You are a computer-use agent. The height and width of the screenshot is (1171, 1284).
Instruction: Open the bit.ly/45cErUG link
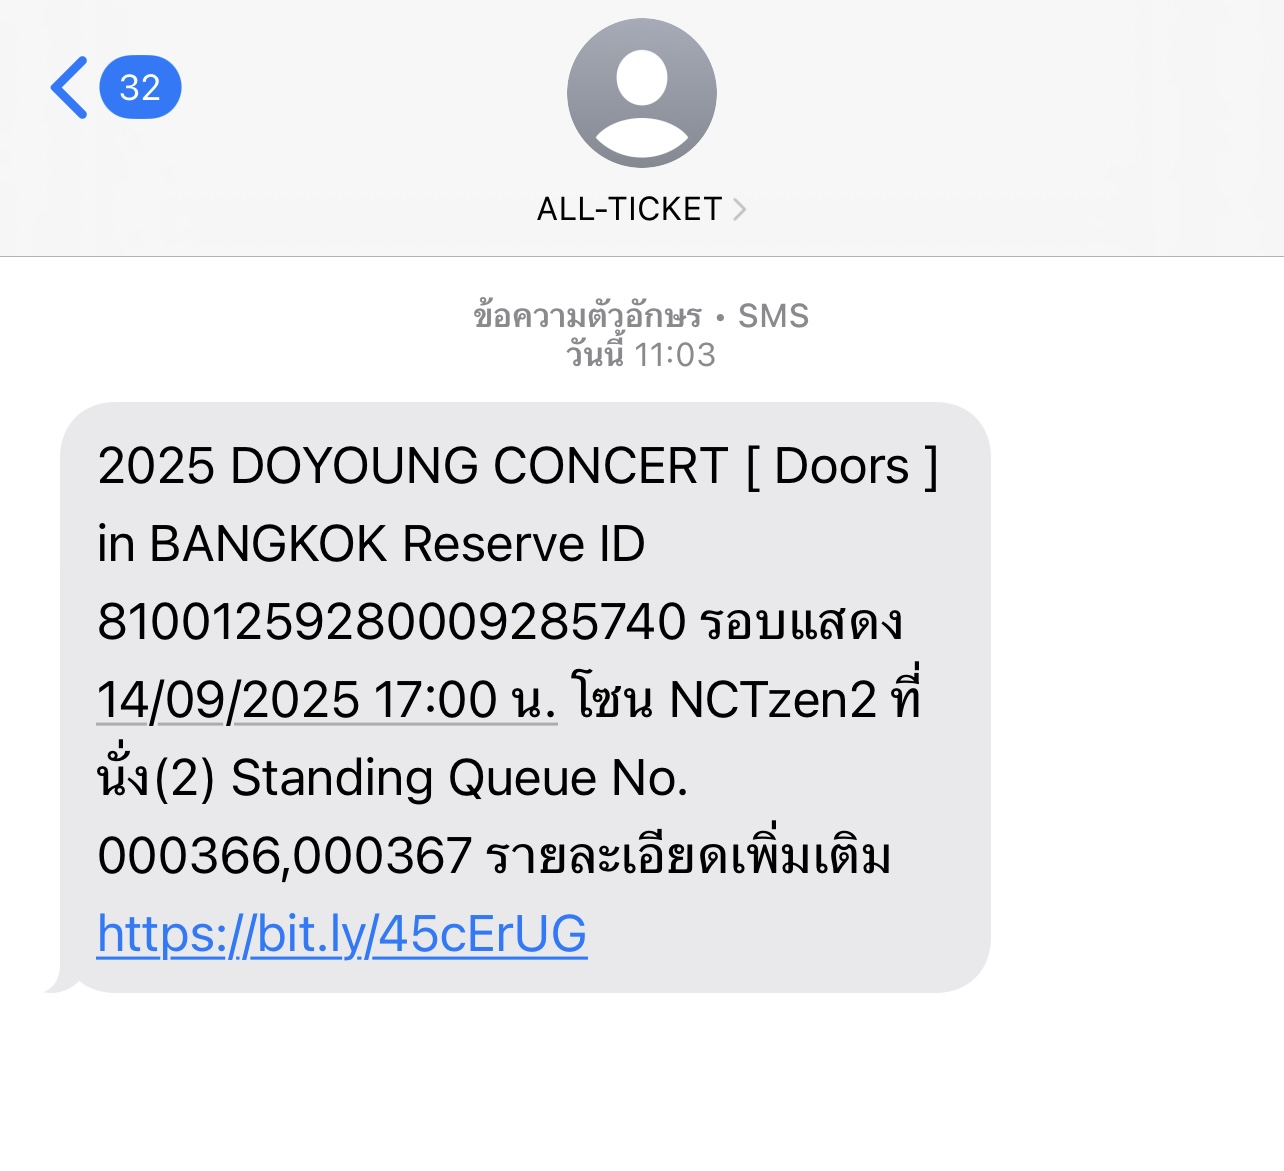(x=342, y=934)
